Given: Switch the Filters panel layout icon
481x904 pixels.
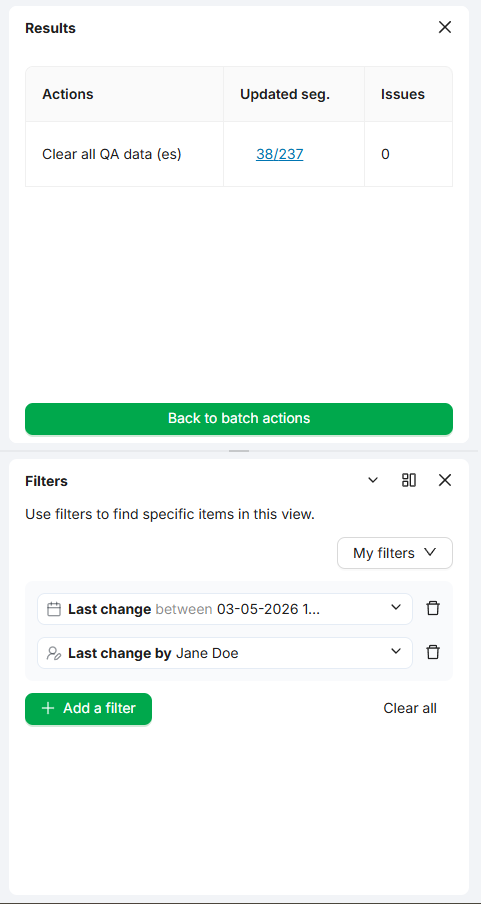Looking at the screenshot, I should (x=409, y=480).
